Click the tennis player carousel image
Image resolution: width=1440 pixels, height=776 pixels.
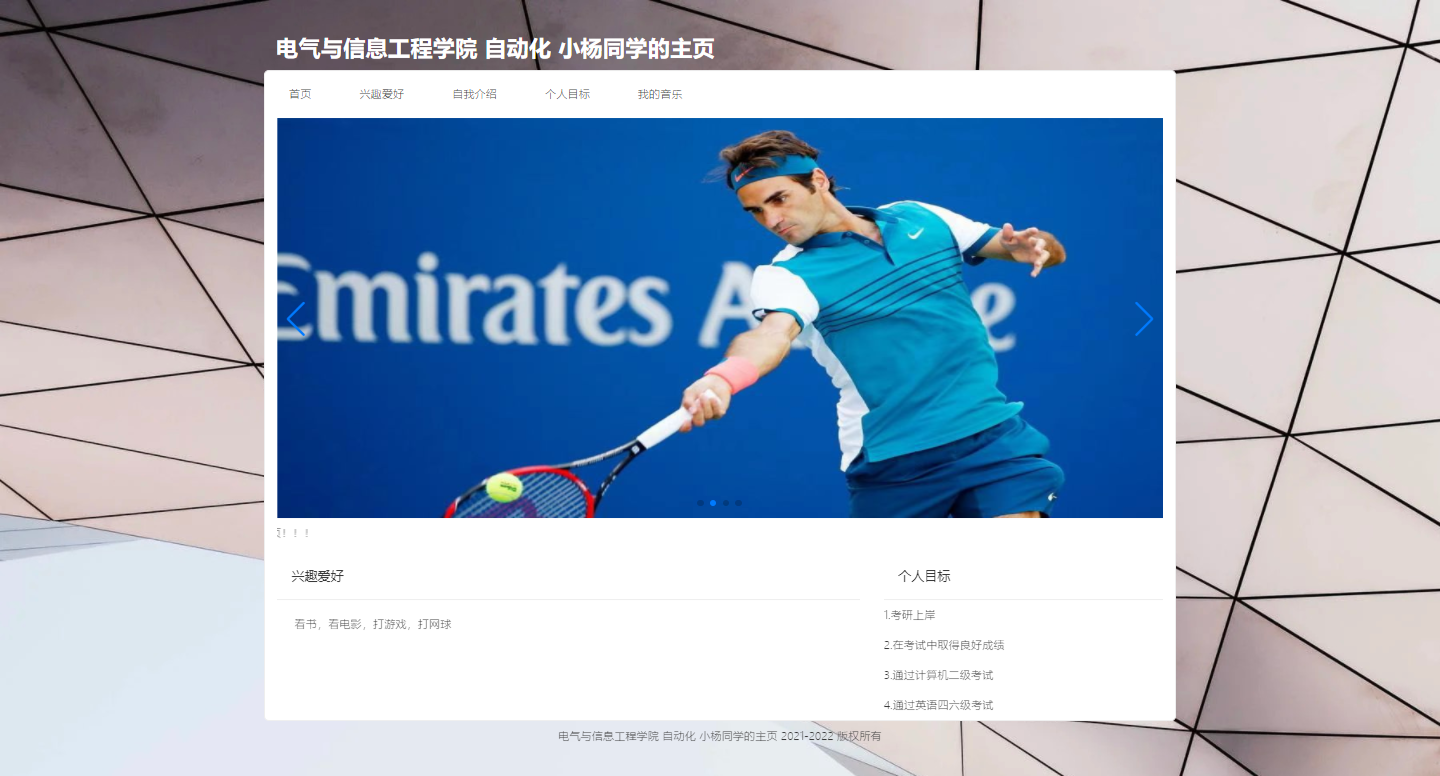pyautogui.click(x=720, y=318)
